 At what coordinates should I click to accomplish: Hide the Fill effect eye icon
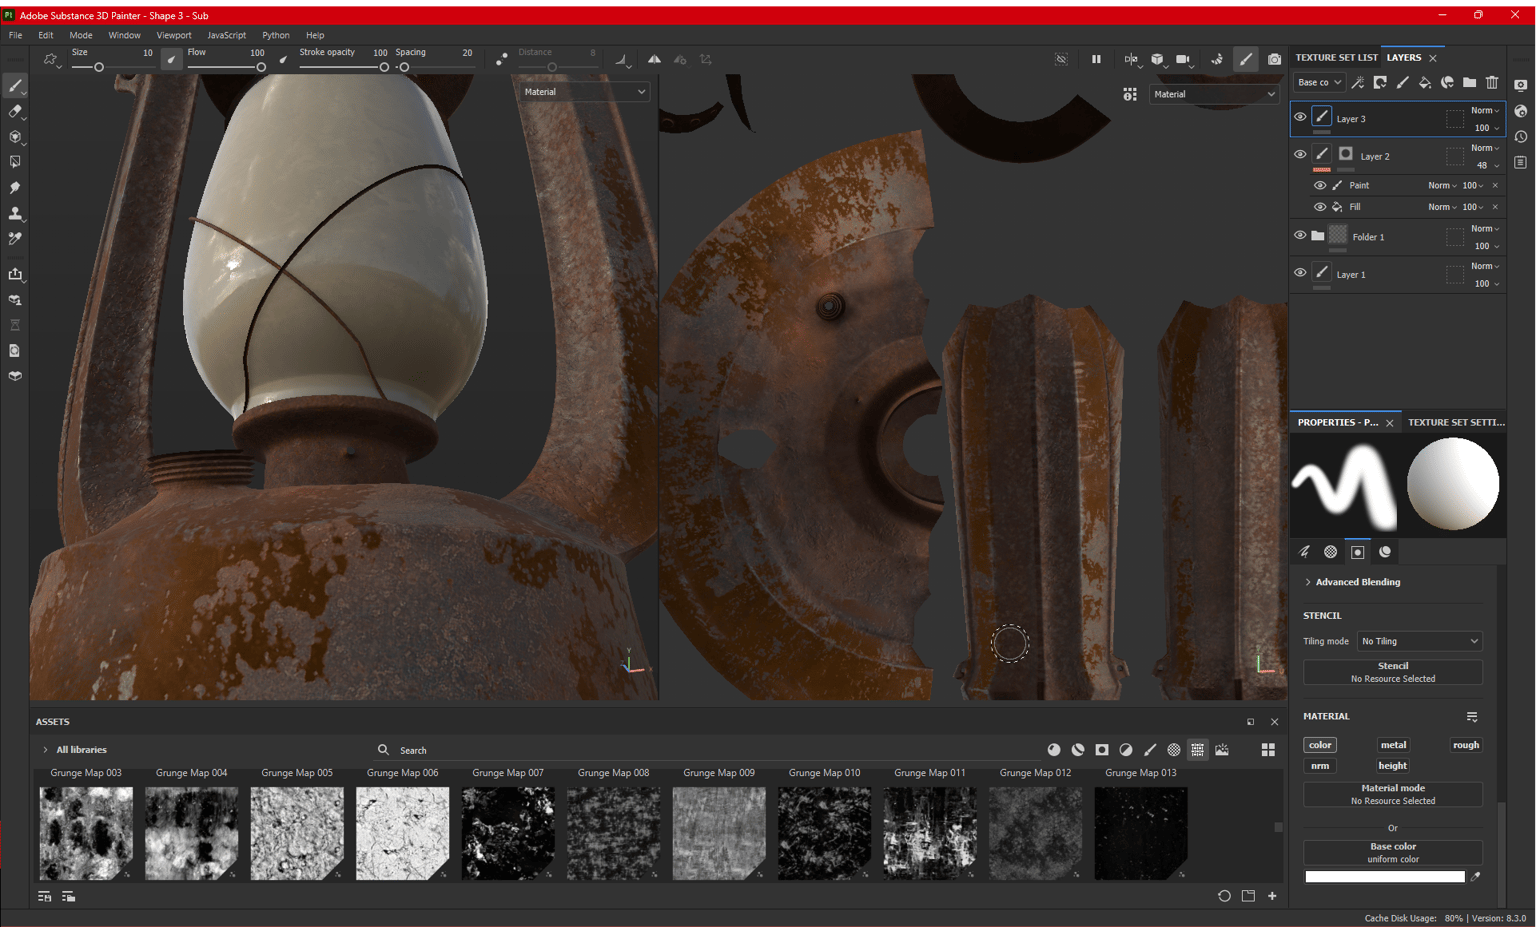pyautogui.click(x=1319, y=207)
